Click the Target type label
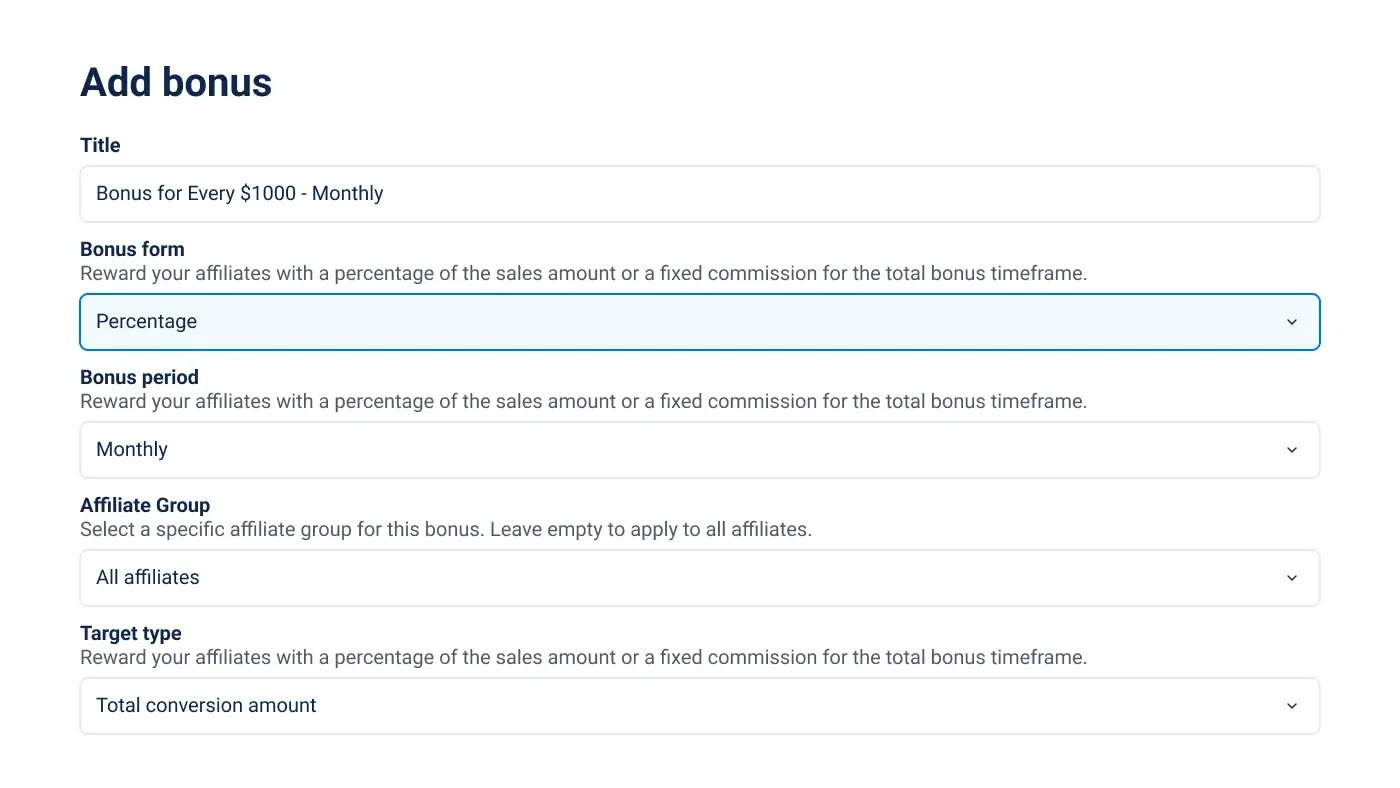 coord(131,633)
